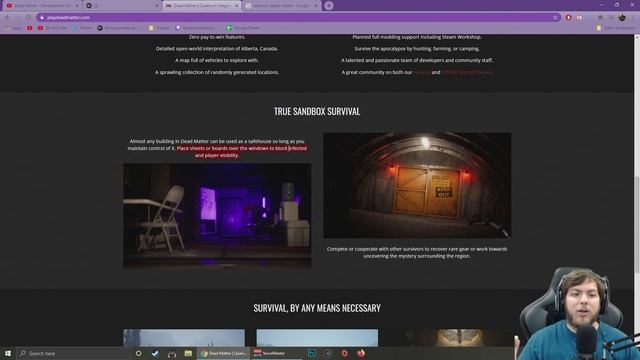Click 'Planned full modding support' line

417,37
